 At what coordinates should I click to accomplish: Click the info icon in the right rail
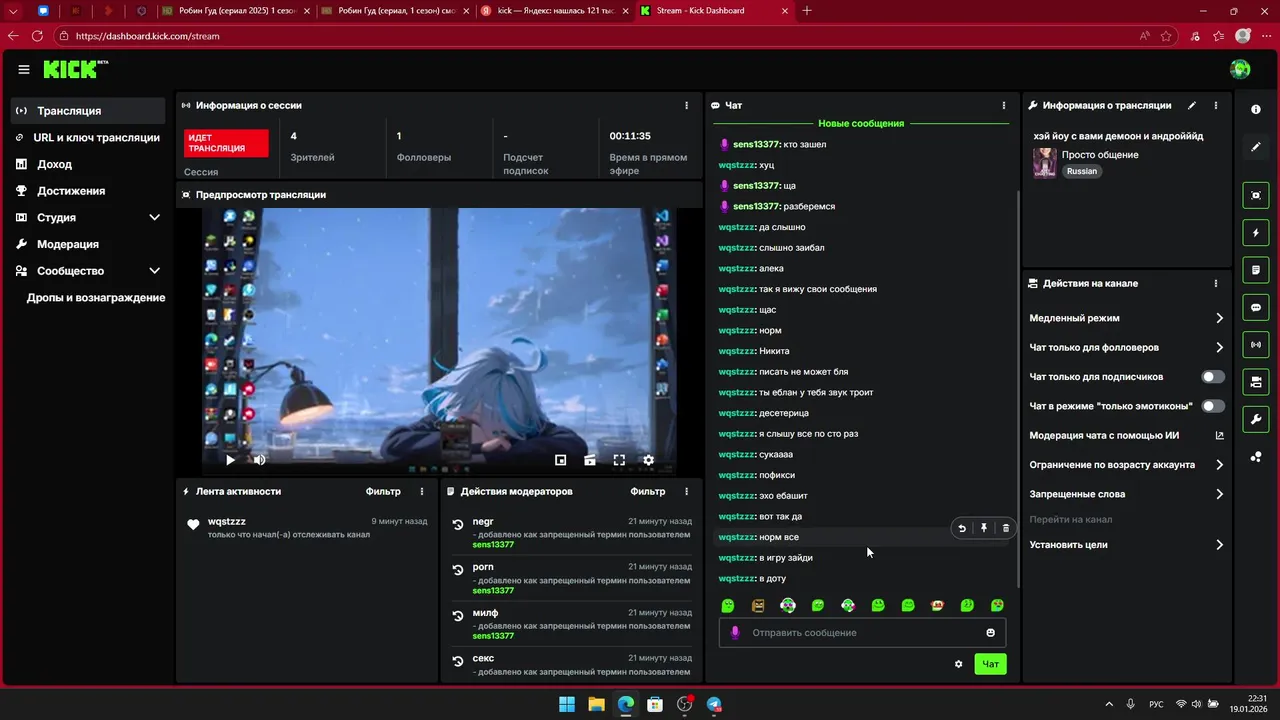[x=1256, y=109]
